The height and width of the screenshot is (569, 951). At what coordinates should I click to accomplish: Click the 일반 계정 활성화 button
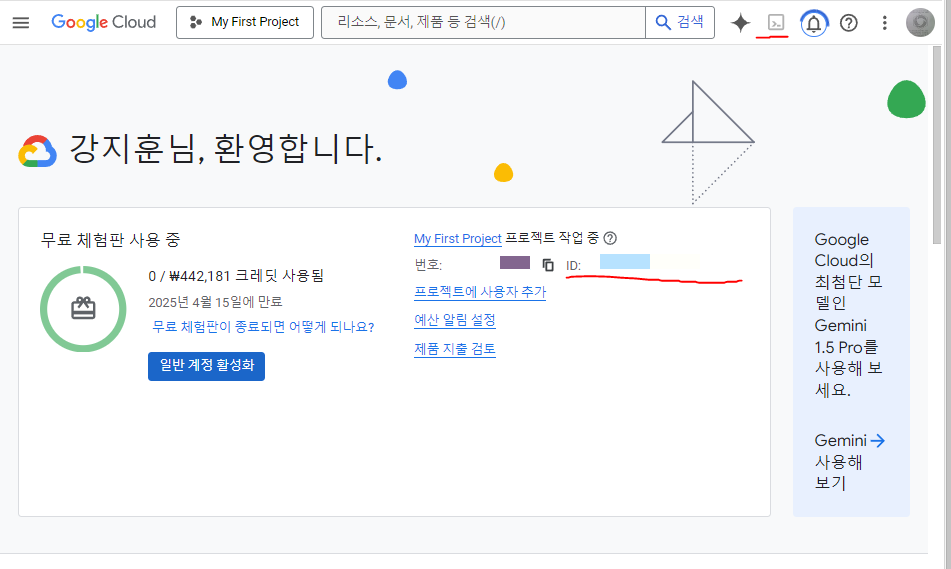click(x=206, y=366)
